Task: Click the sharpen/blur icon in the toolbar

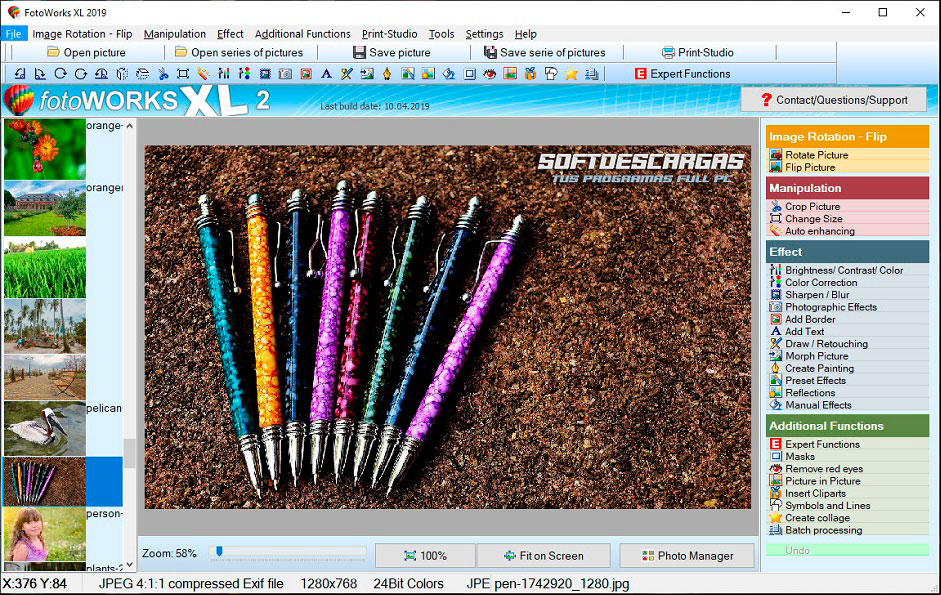Action: (x=265, y=74)
